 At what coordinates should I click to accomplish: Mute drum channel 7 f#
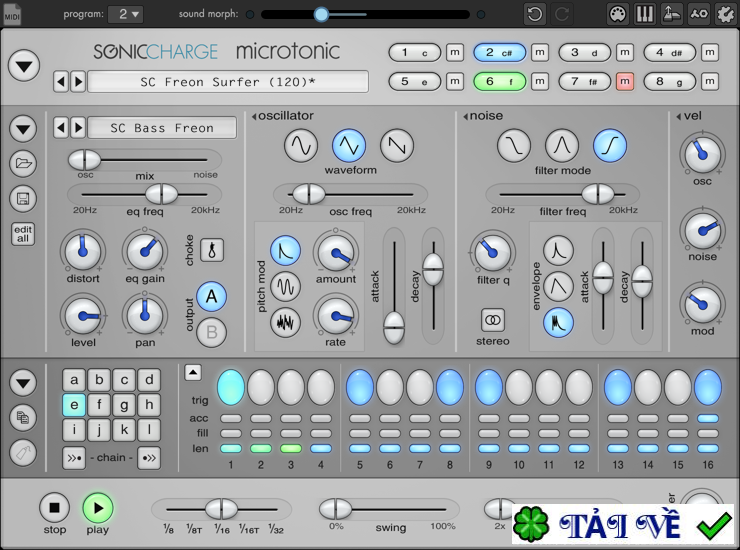click(x=625, y=82)
